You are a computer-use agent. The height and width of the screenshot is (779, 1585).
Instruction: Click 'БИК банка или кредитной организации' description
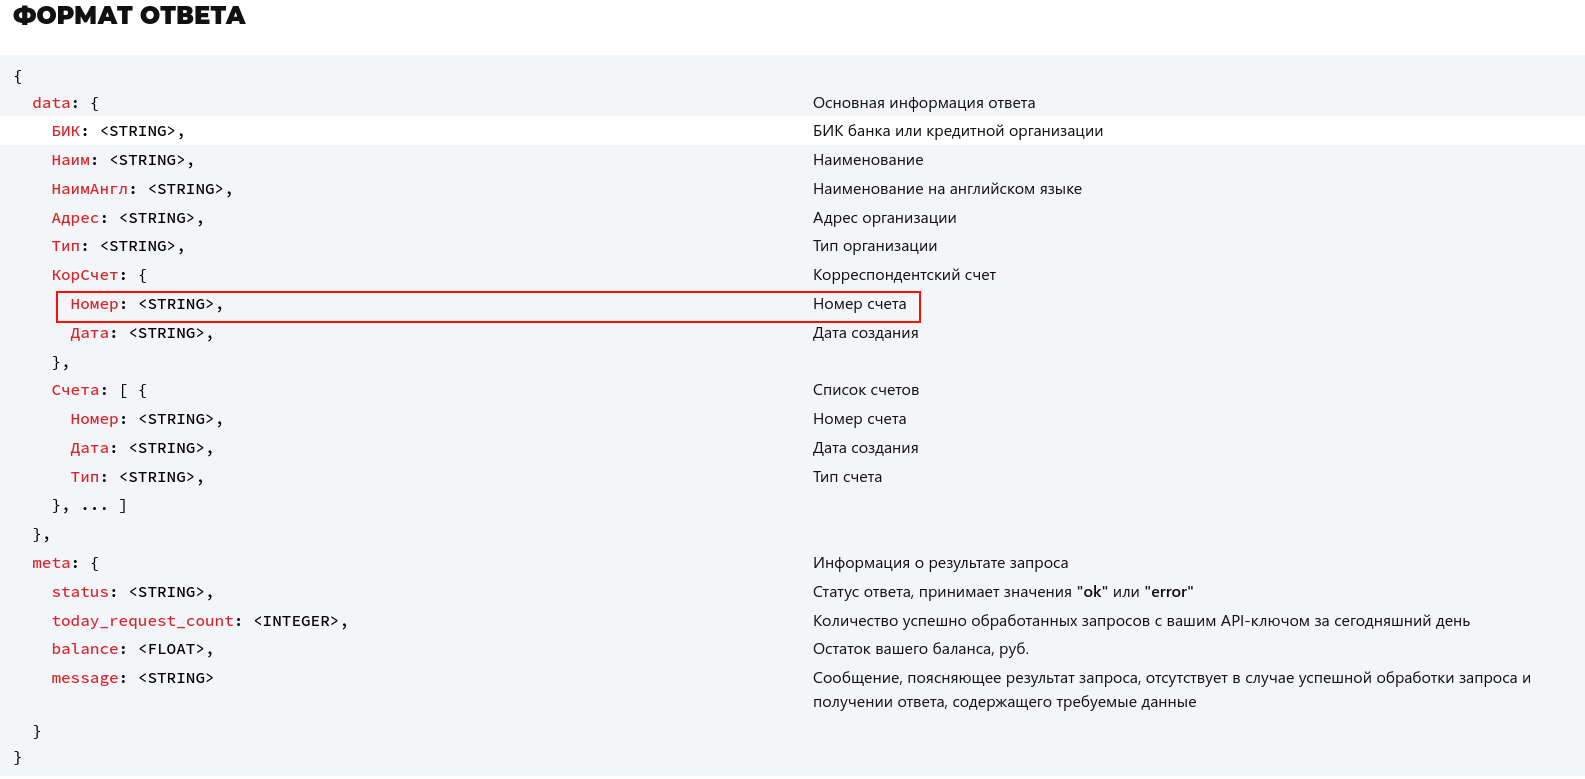(957, 131)
